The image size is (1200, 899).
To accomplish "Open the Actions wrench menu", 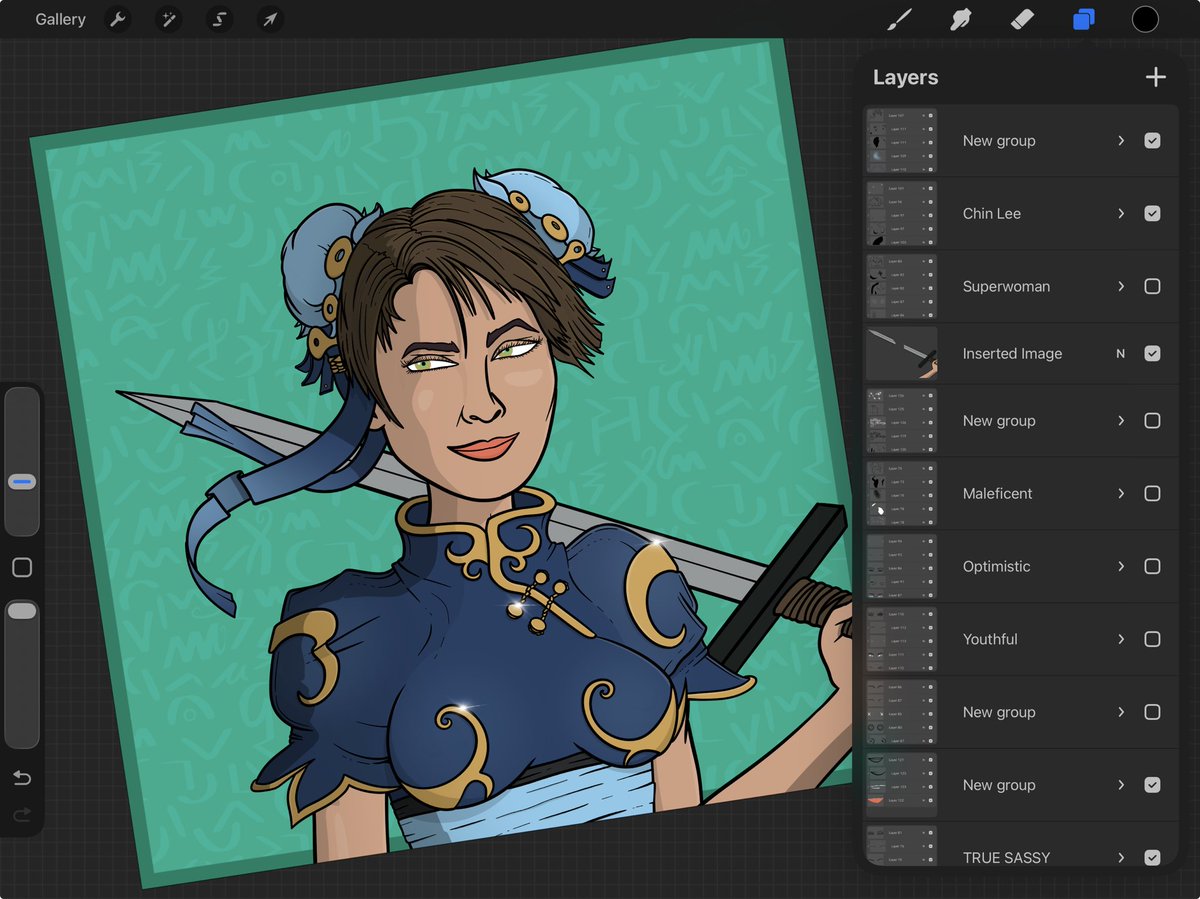I will (x=118, y=19).
